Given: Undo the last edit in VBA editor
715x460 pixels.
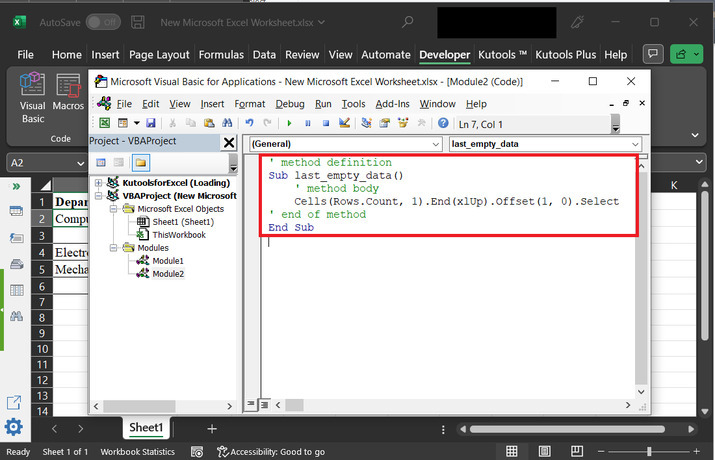Looking at the screenshot, I should tap(249, 123).
